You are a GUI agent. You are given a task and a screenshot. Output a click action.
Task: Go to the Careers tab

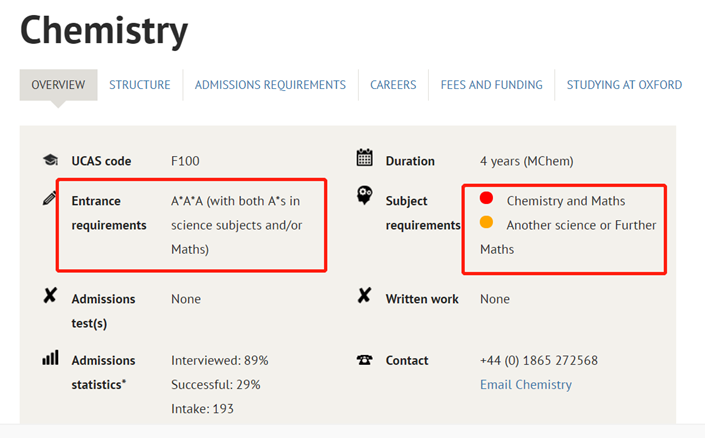393,85
